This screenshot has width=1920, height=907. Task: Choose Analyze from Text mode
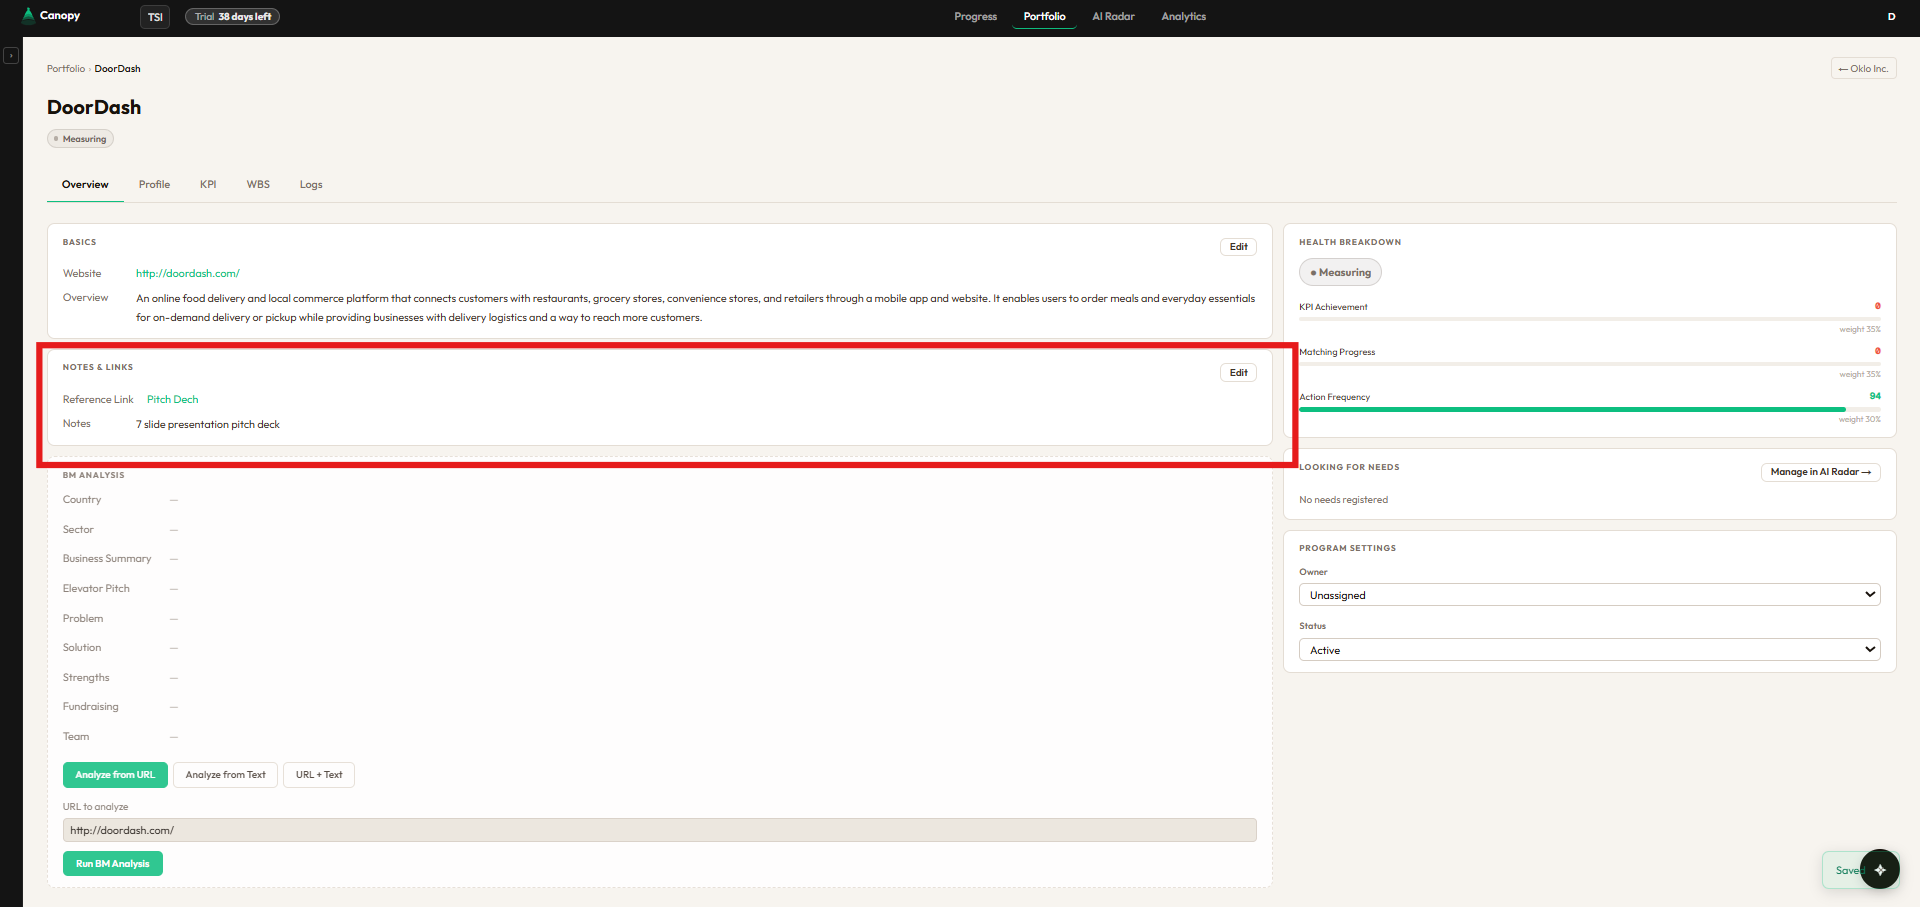point(225,775)
